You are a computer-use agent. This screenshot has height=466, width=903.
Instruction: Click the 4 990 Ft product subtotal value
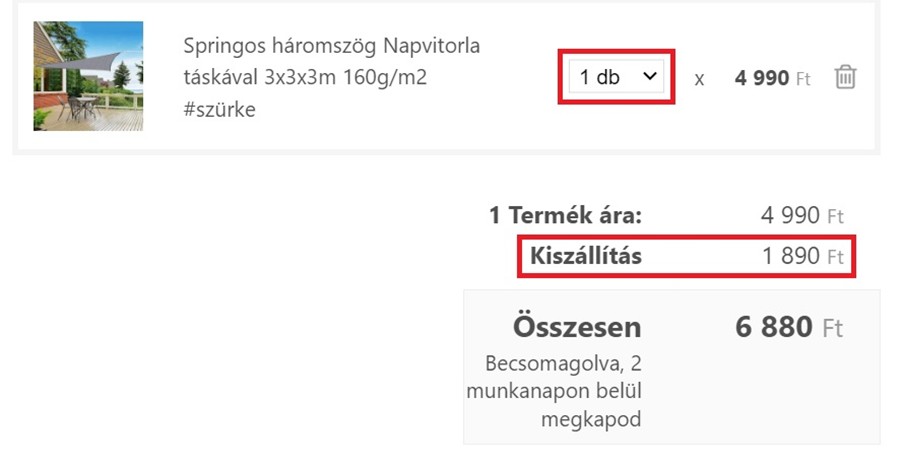coord(802,215)
